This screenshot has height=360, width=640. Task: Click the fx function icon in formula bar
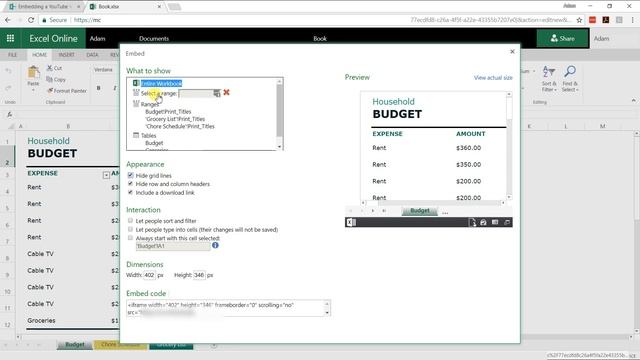(x=9, y=115)
